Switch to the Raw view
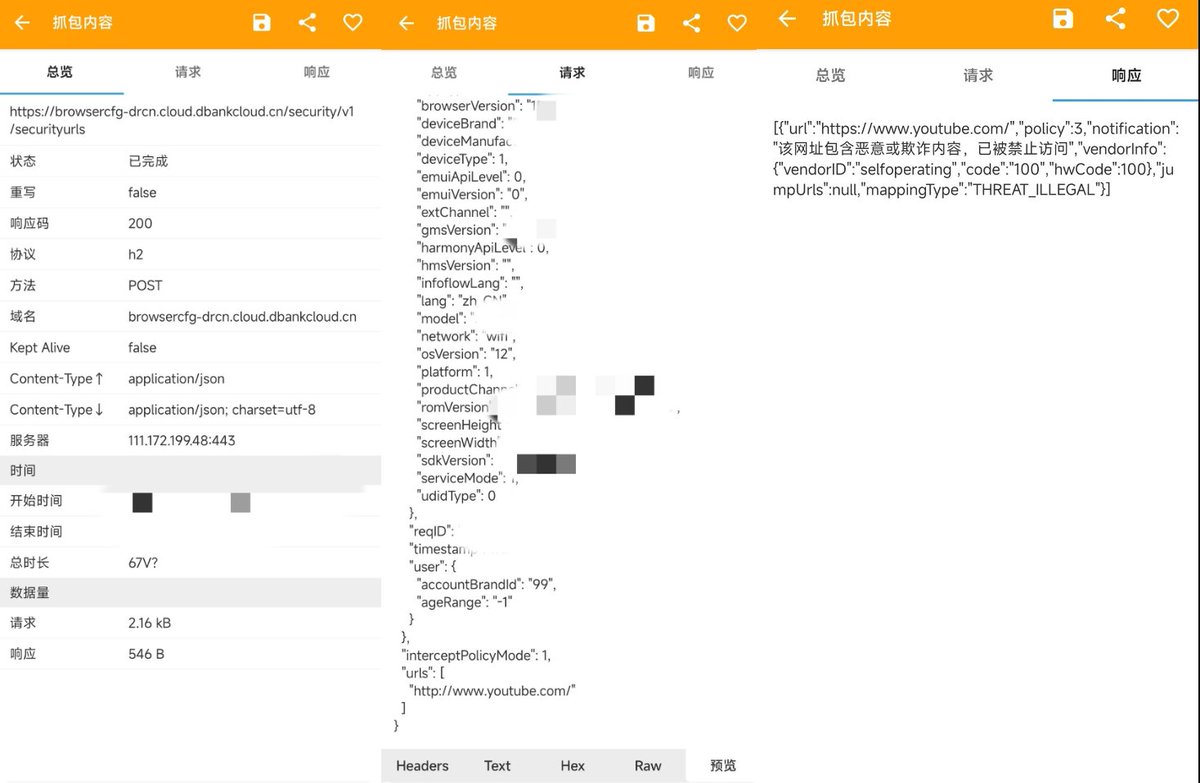 click(x=648, y=766)
